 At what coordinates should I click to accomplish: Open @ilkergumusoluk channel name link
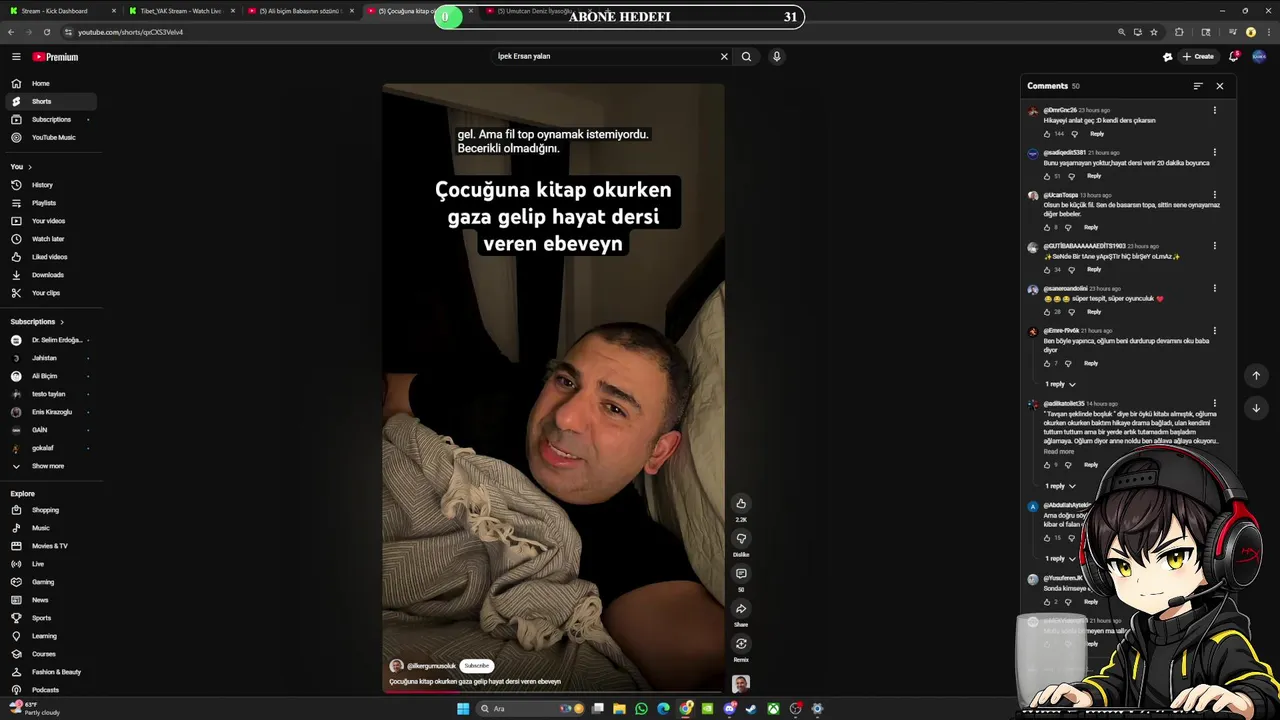point(431,666)
